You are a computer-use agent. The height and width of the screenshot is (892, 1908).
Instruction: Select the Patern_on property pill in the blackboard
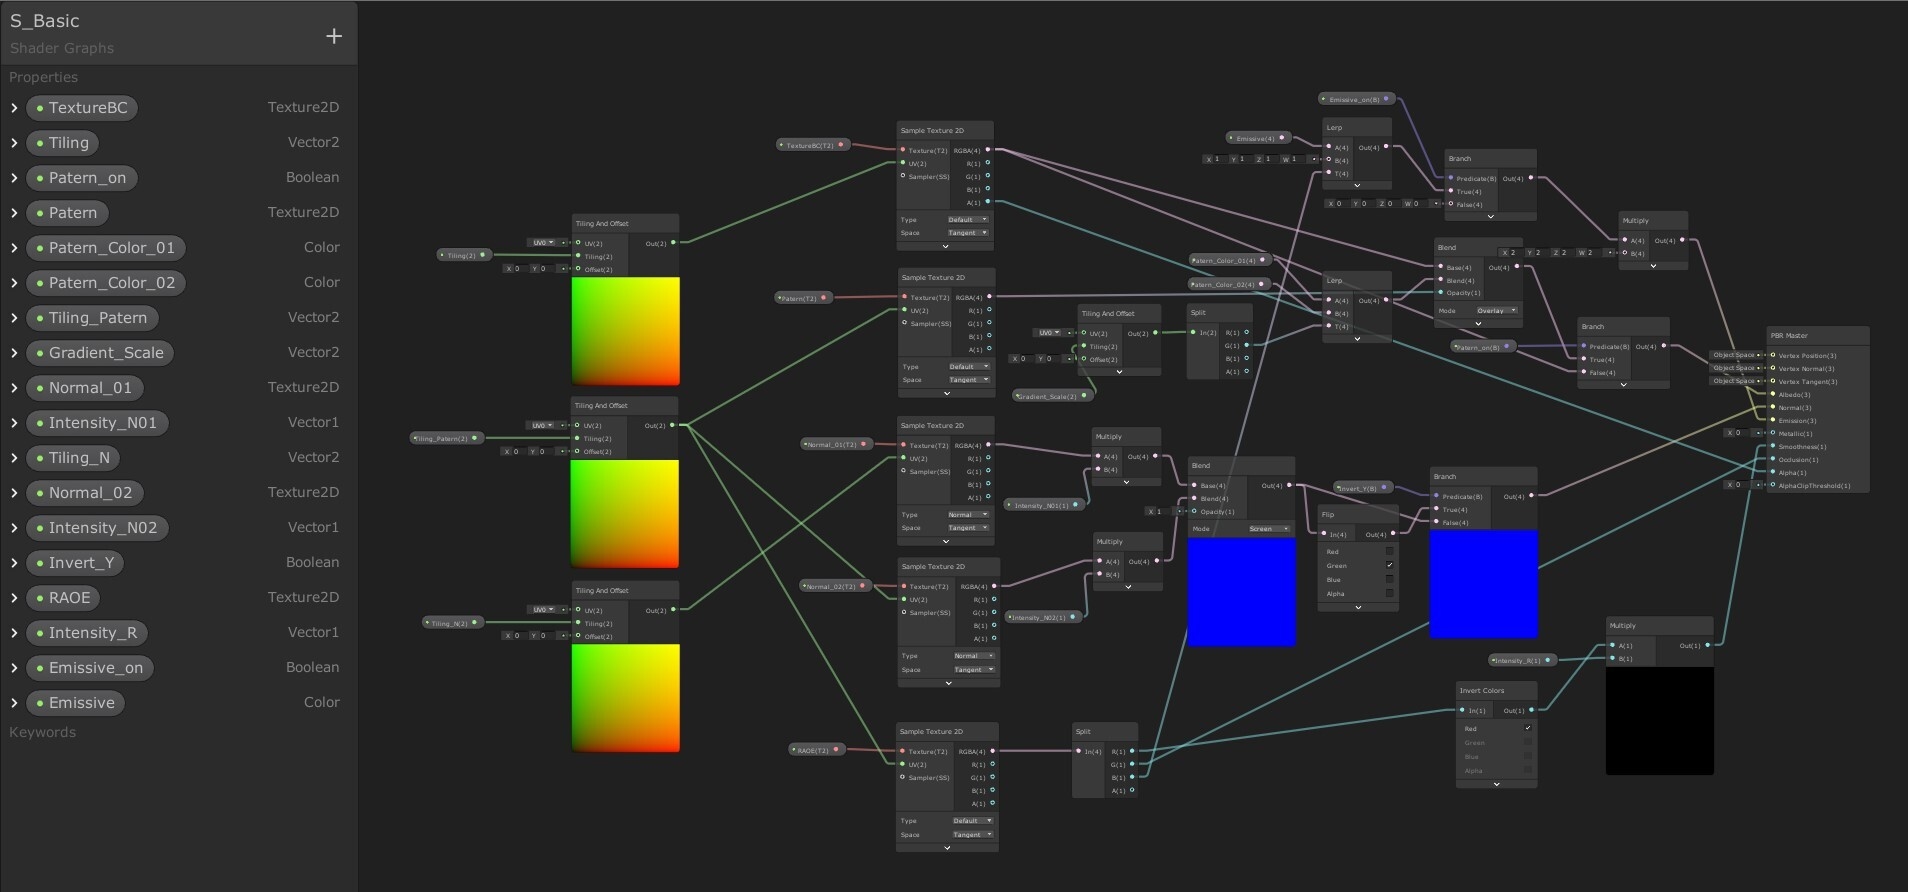tap(81, 178)
